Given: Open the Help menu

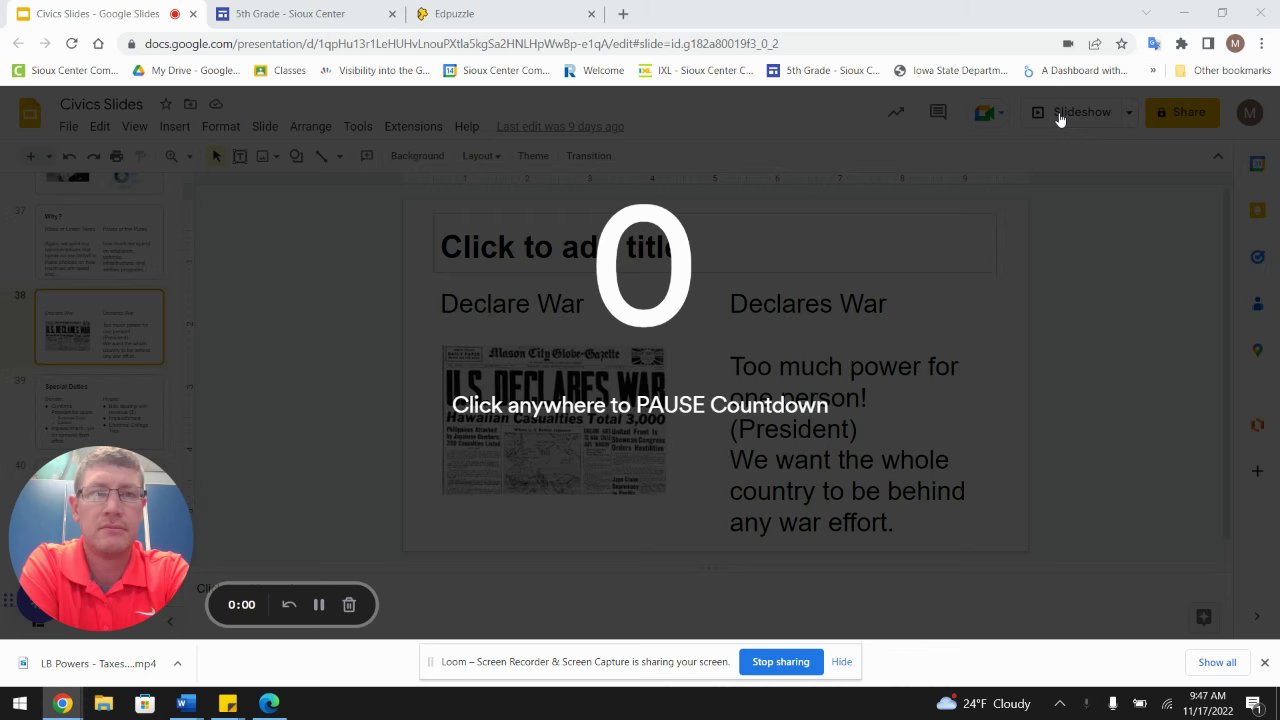Looking at the screenshot, I should pos(467,127).
